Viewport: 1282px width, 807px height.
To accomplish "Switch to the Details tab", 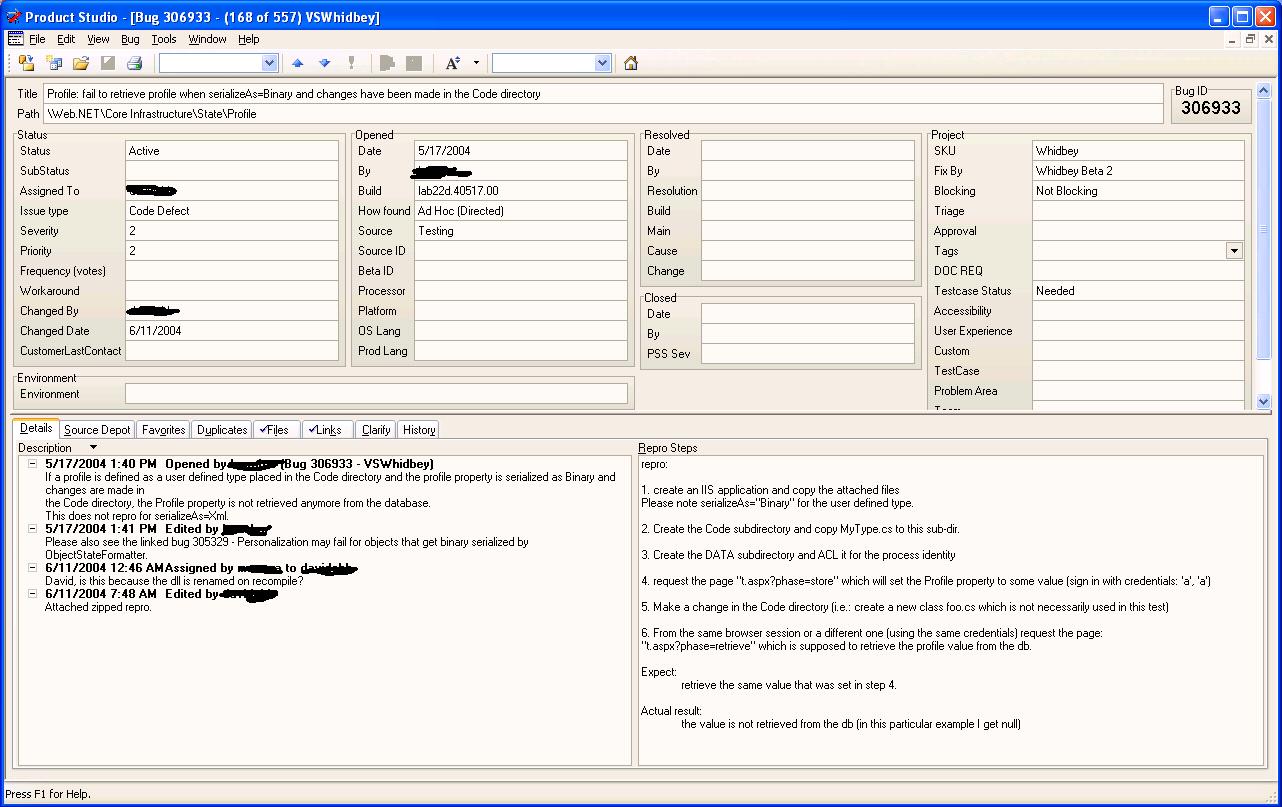I will pyautogui.click(x=36, y=428).
